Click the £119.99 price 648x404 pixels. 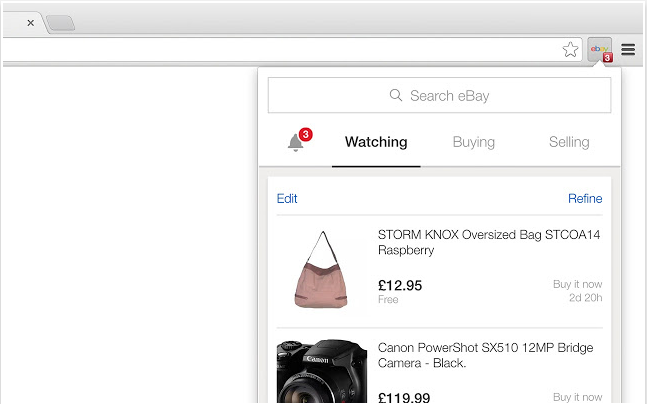click(x=404, y=398)
